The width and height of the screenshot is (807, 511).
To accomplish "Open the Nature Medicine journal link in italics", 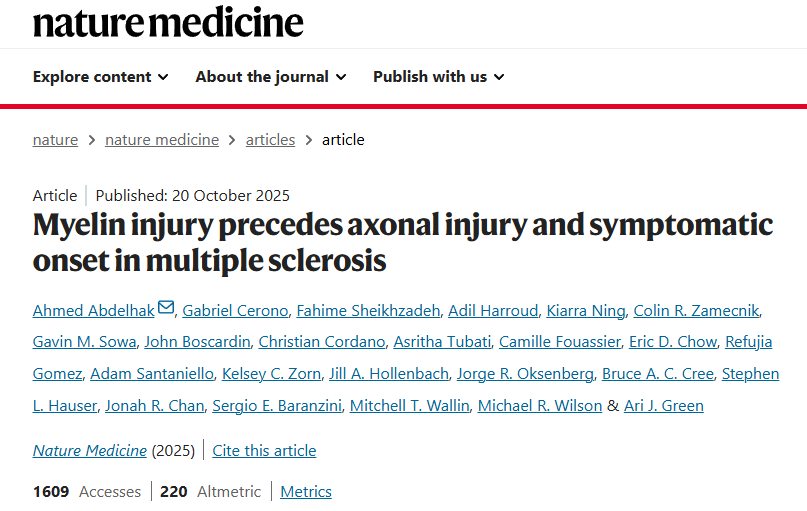I will tap(90, 451).
